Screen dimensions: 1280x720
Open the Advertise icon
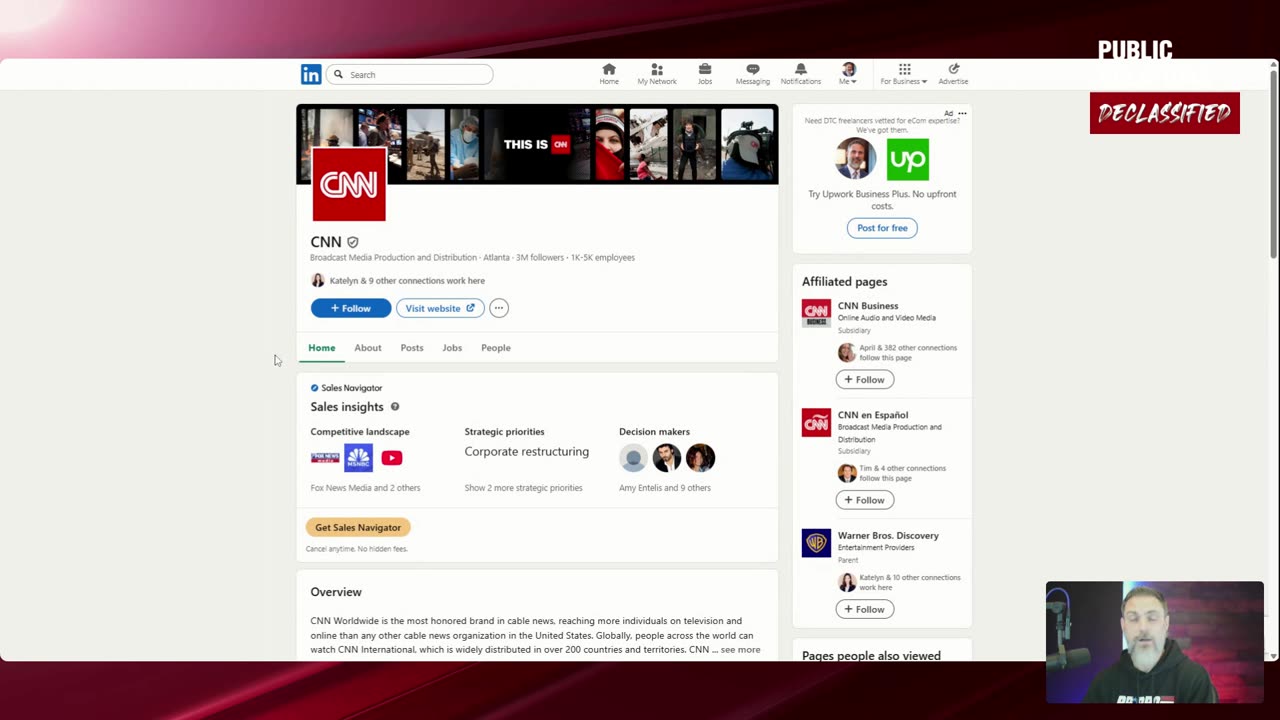point(953,74)
